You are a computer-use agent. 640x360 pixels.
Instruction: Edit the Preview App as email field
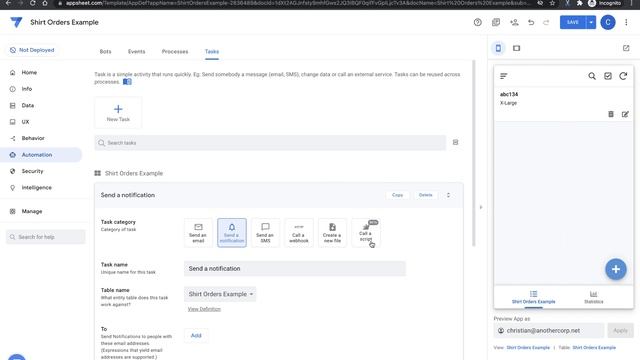coord(549,331)
